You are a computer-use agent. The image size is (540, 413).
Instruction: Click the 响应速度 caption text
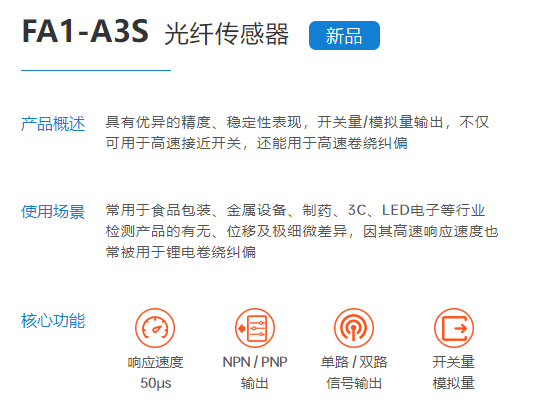[155, 362]
